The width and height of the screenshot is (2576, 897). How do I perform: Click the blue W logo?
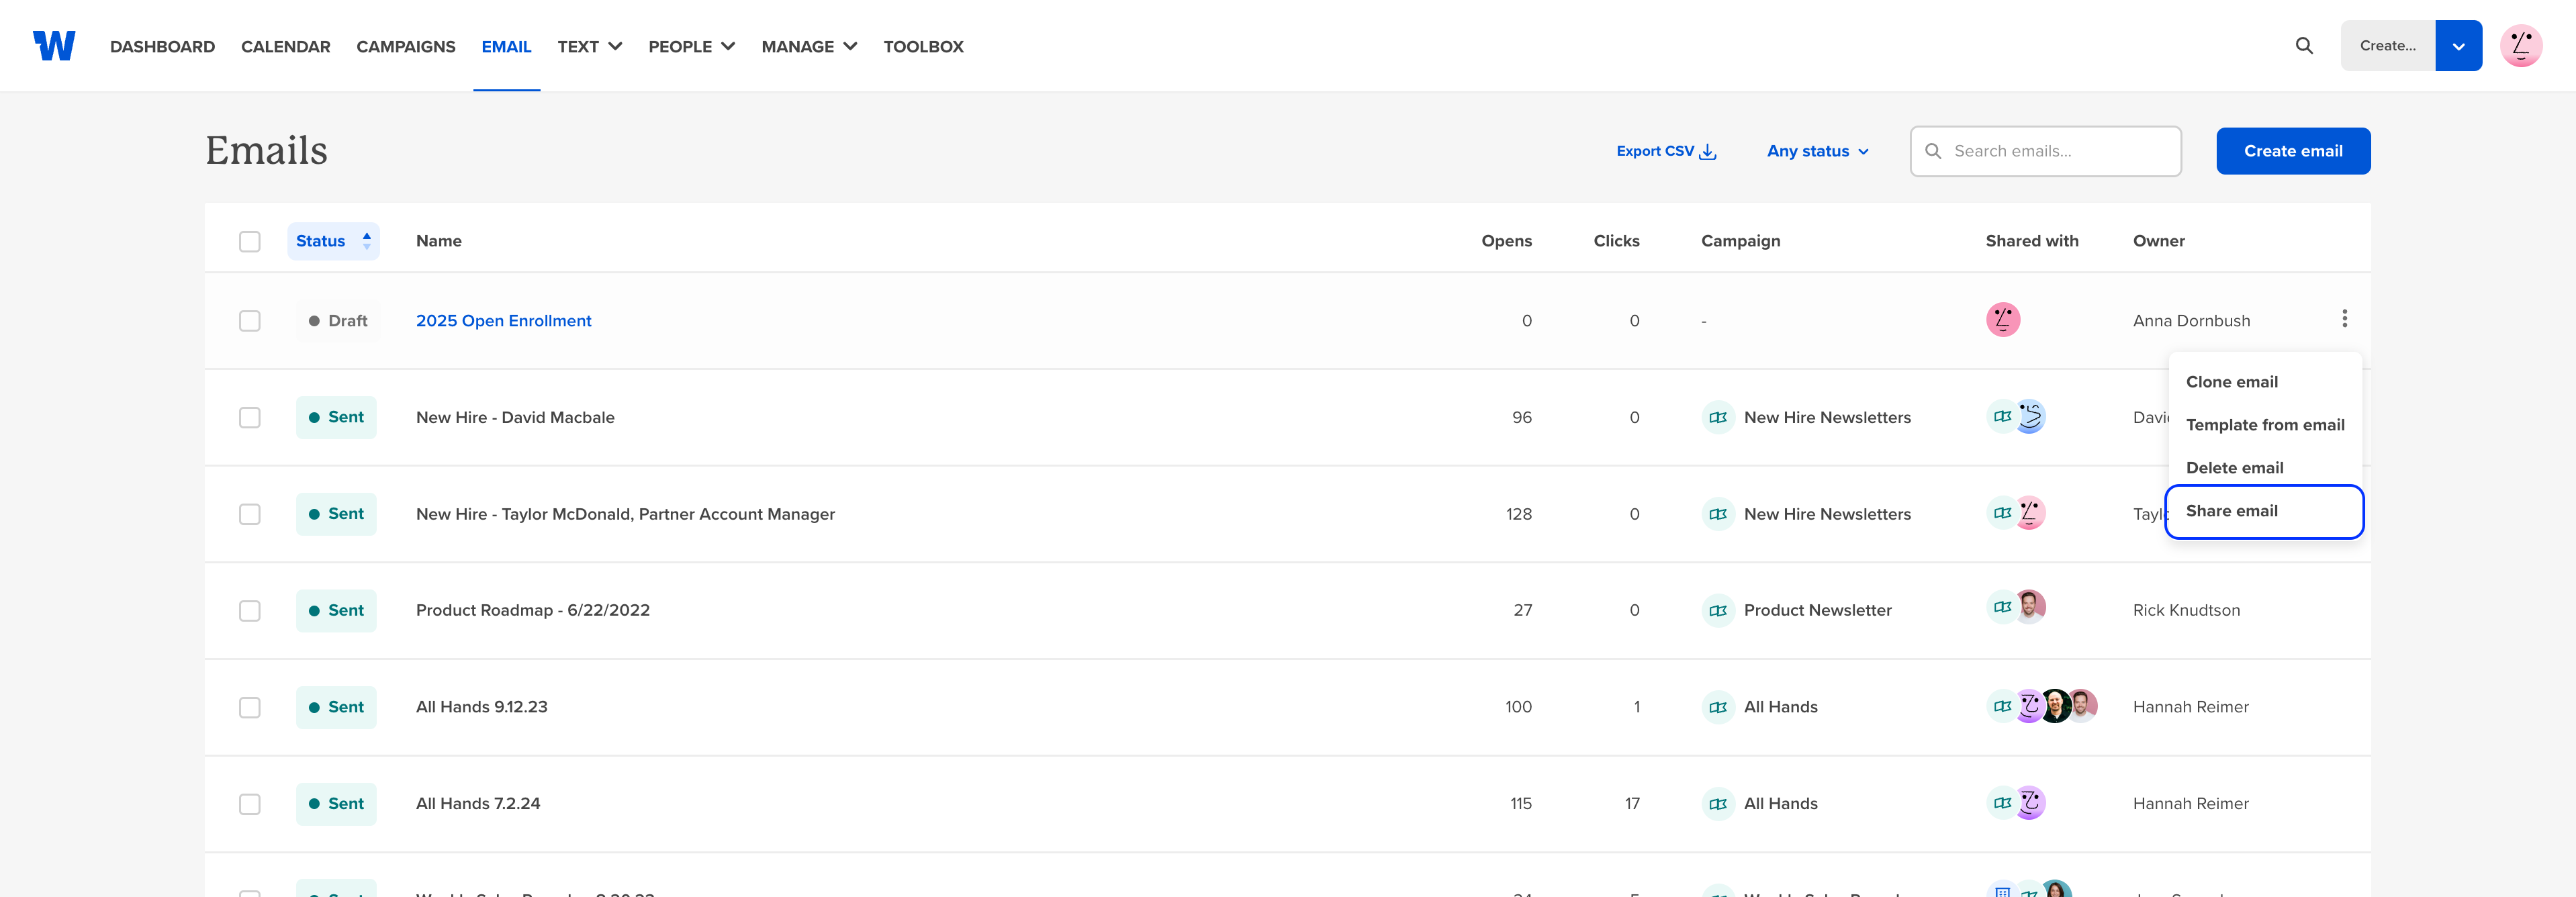tap(54, 46)
